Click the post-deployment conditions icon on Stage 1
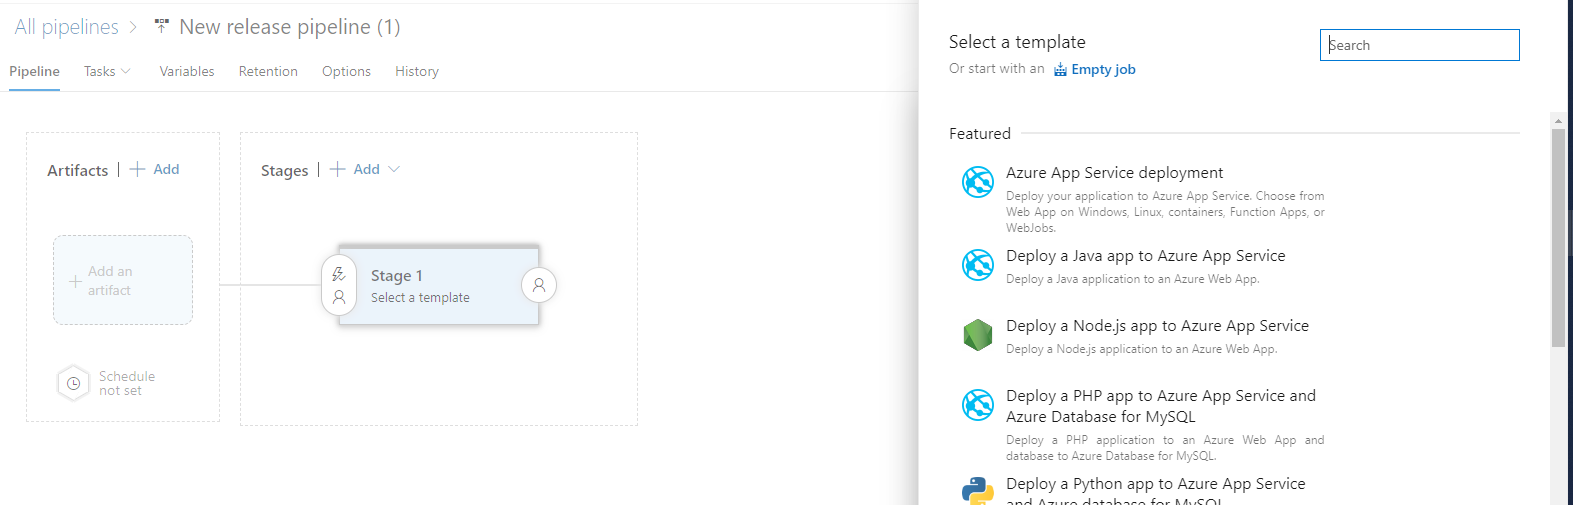Viewport: 1573px width, 505px height. (539, 285)
